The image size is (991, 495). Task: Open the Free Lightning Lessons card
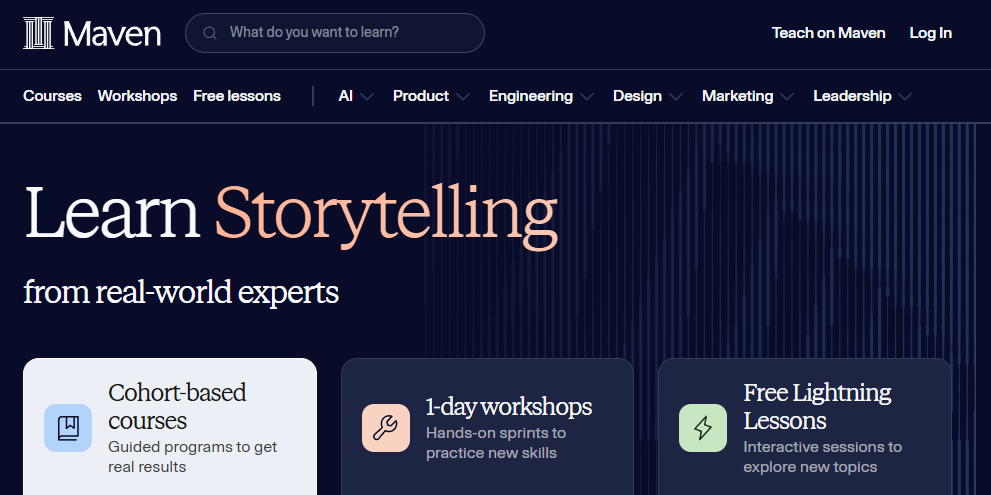click(x=805, y=427)
